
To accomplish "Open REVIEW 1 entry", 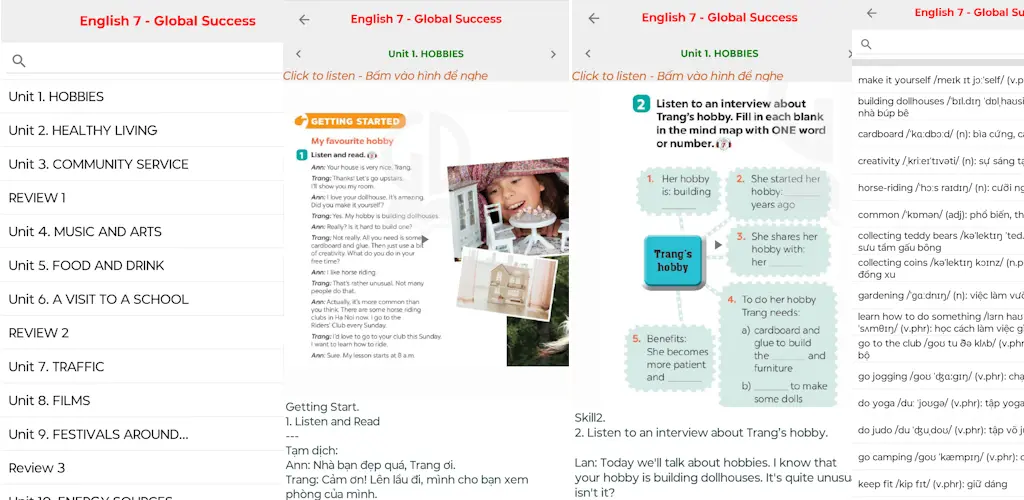I will point(142,198).
